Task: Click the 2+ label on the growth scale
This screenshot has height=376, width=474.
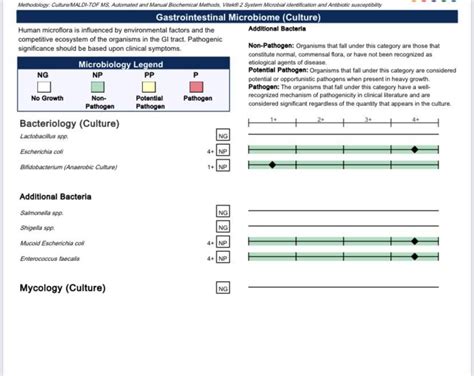Action: [x=321, y=119]
